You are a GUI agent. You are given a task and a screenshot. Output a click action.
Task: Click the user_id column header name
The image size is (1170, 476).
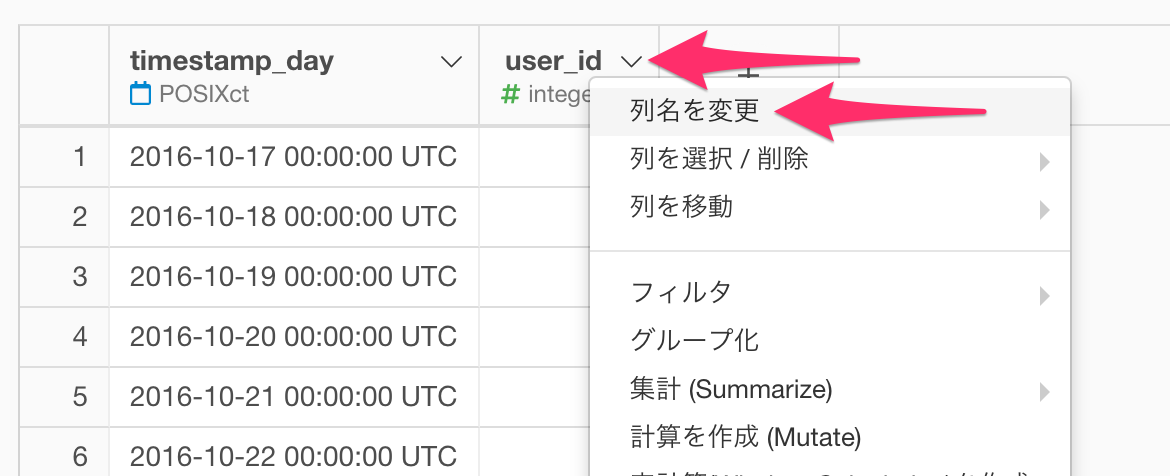pyautogui.click(x=554, y=62)
